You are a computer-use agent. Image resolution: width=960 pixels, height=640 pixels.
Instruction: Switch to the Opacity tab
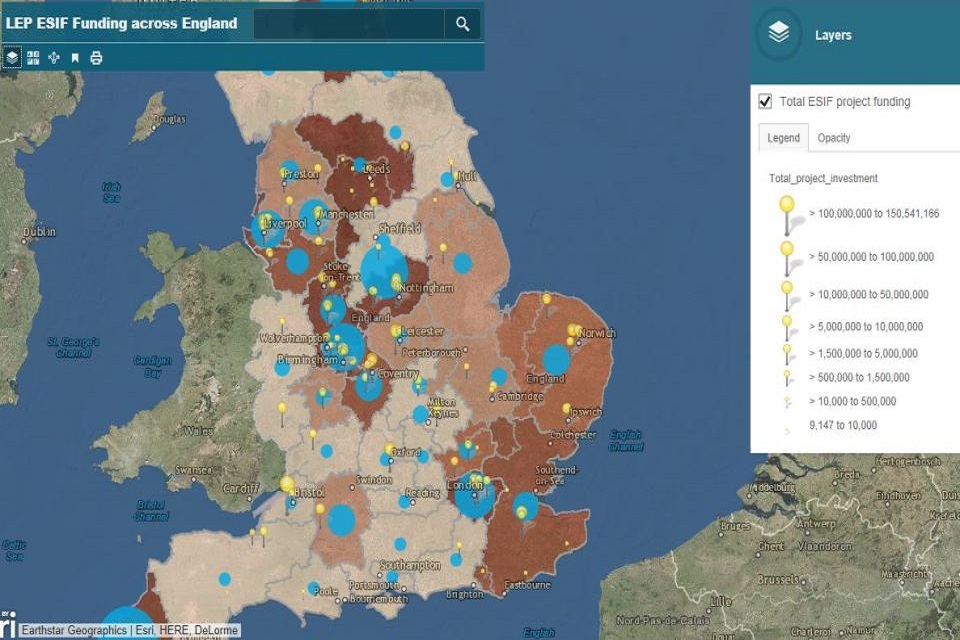[x=834, y=137]
